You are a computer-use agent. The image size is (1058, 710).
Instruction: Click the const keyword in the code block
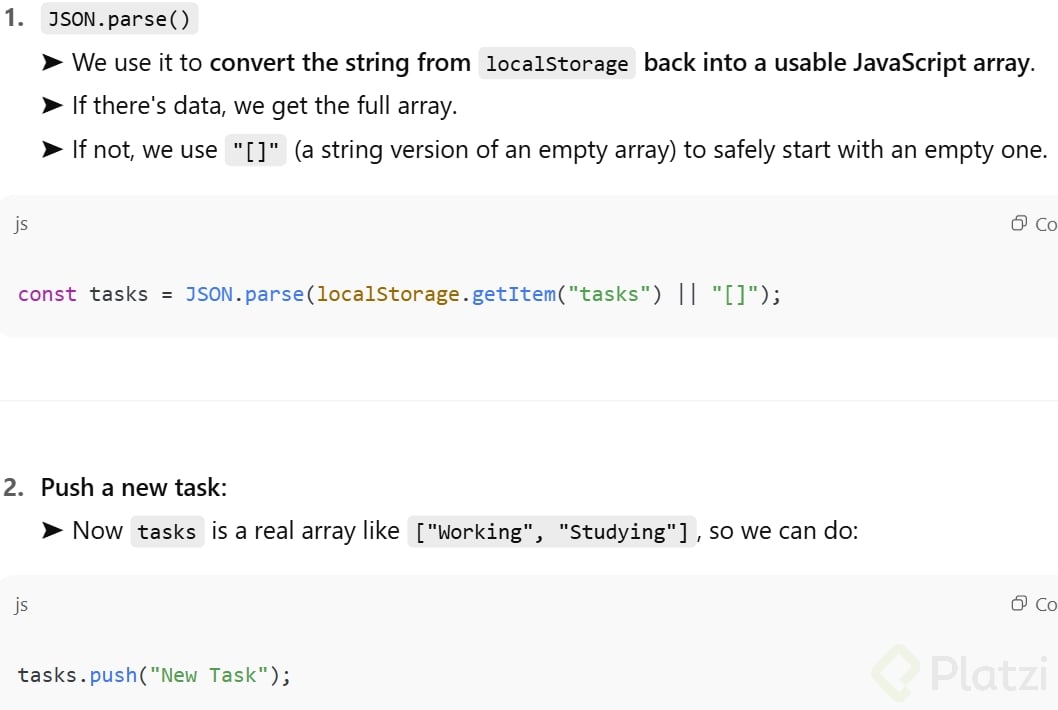point(47,294)
